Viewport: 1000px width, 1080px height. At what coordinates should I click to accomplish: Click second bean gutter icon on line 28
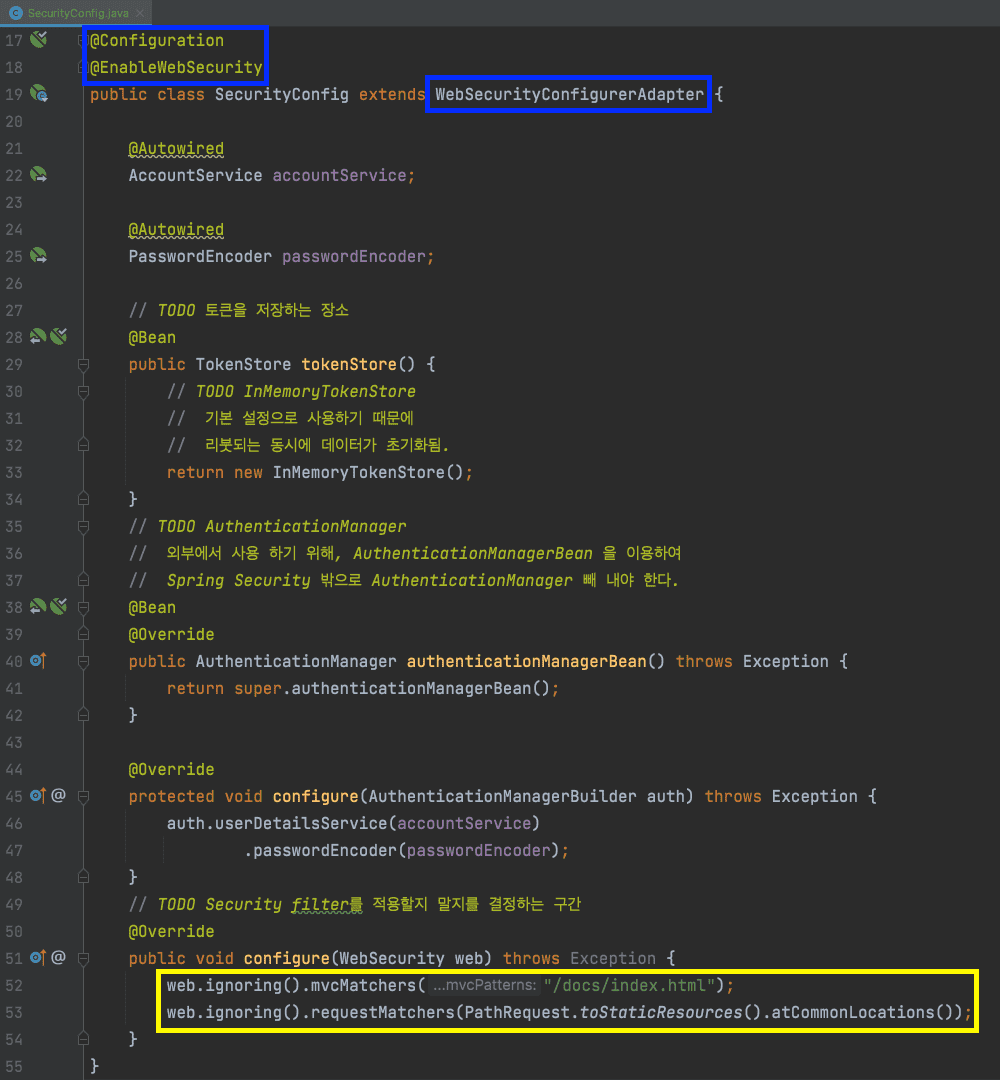tap(59, 336)
